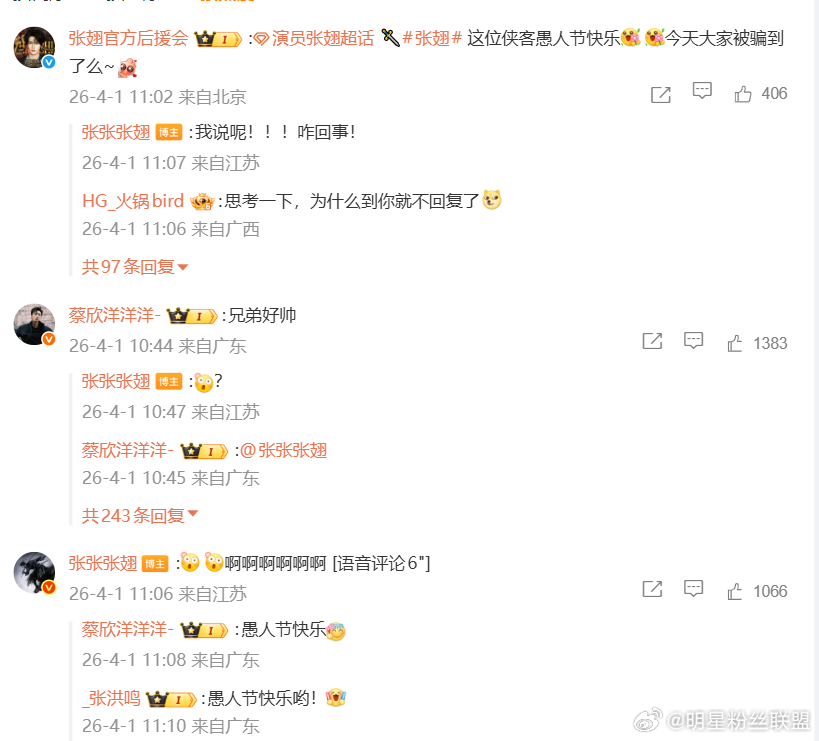Expand 共97条回复 replies

tap(134, 267)
